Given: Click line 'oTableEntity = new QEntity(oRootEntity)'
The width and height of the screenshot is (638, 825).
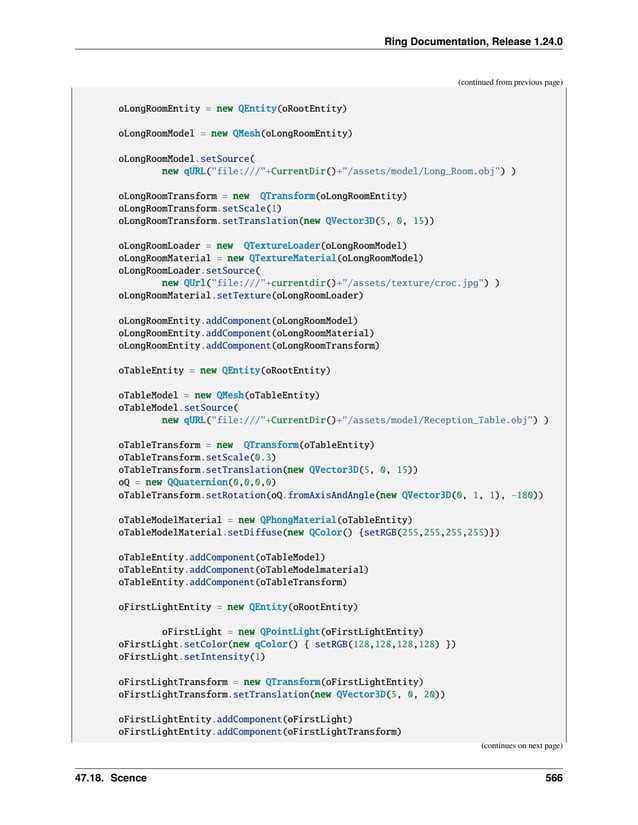Looking at the screenshot, I should (224, 370).
